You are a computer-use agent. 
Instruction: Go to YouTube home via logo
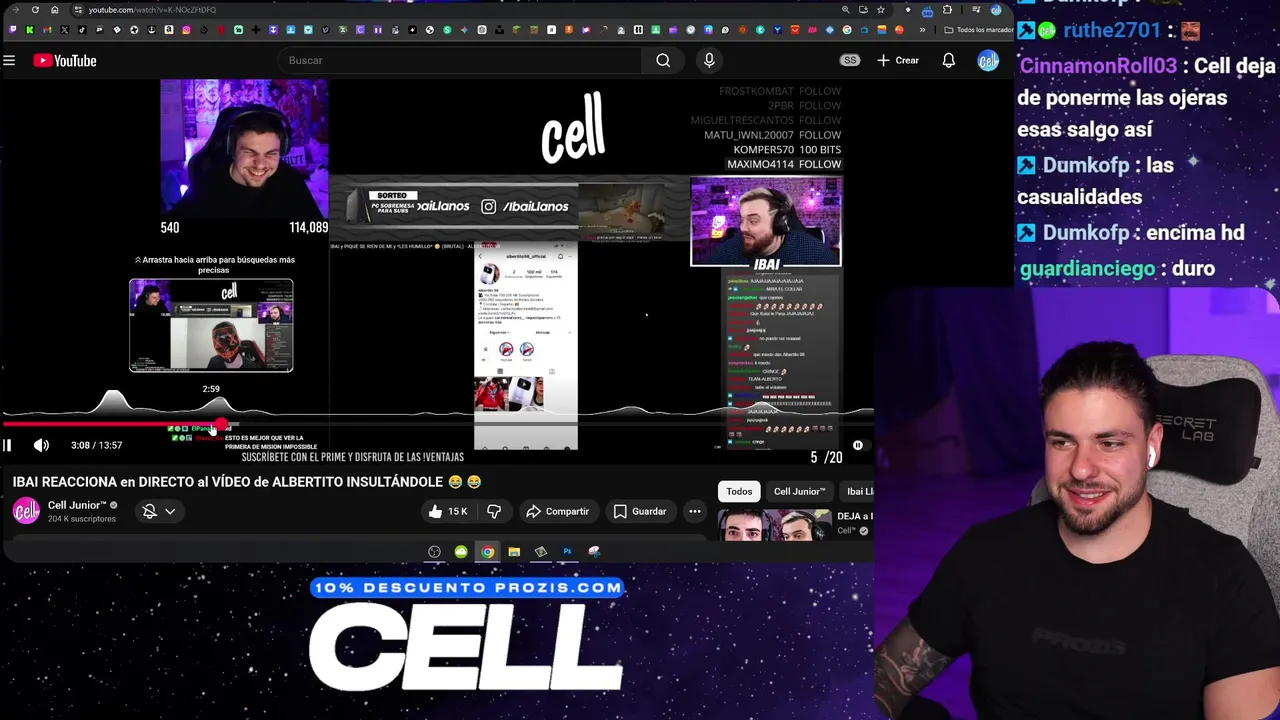pos(65,61)
